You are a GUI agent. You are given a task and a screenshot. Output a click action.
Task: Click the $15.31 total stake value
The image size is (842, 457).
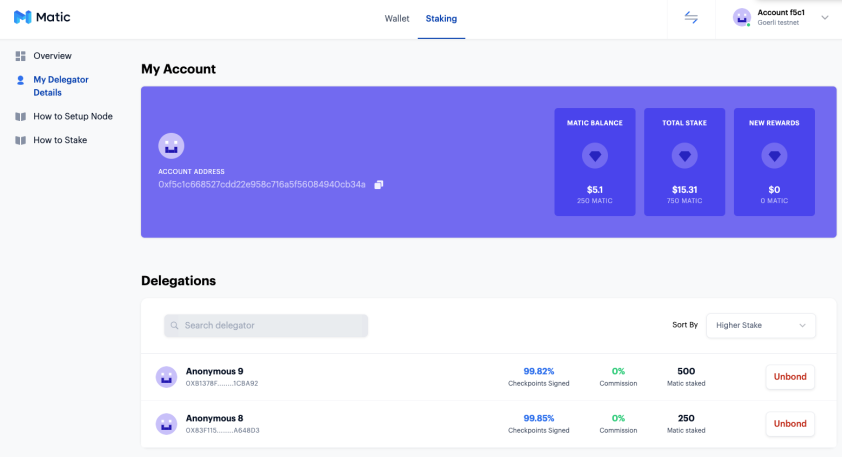685,190
